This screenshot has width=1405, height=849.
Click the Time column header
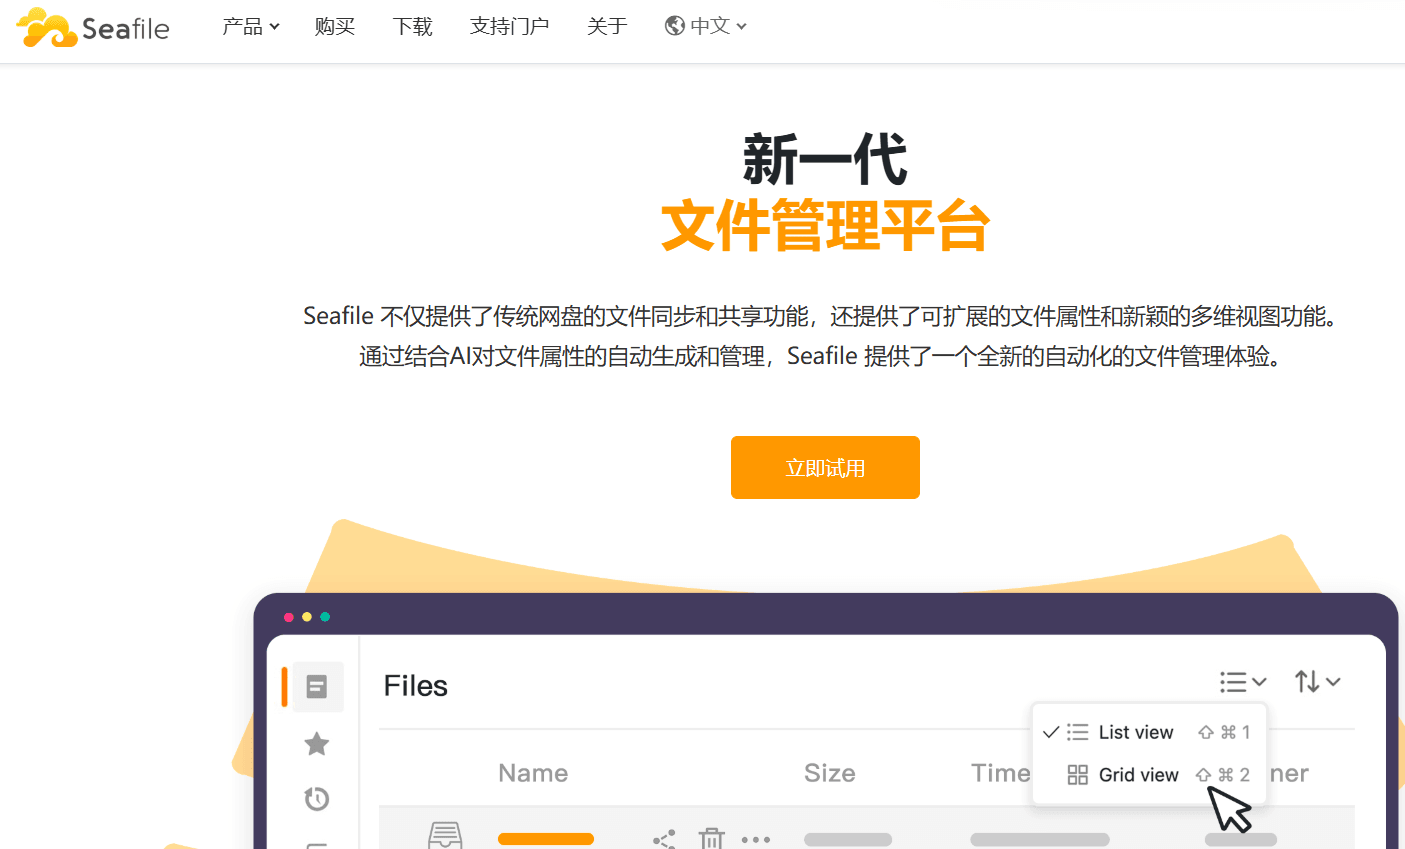tap(1000, 773)
